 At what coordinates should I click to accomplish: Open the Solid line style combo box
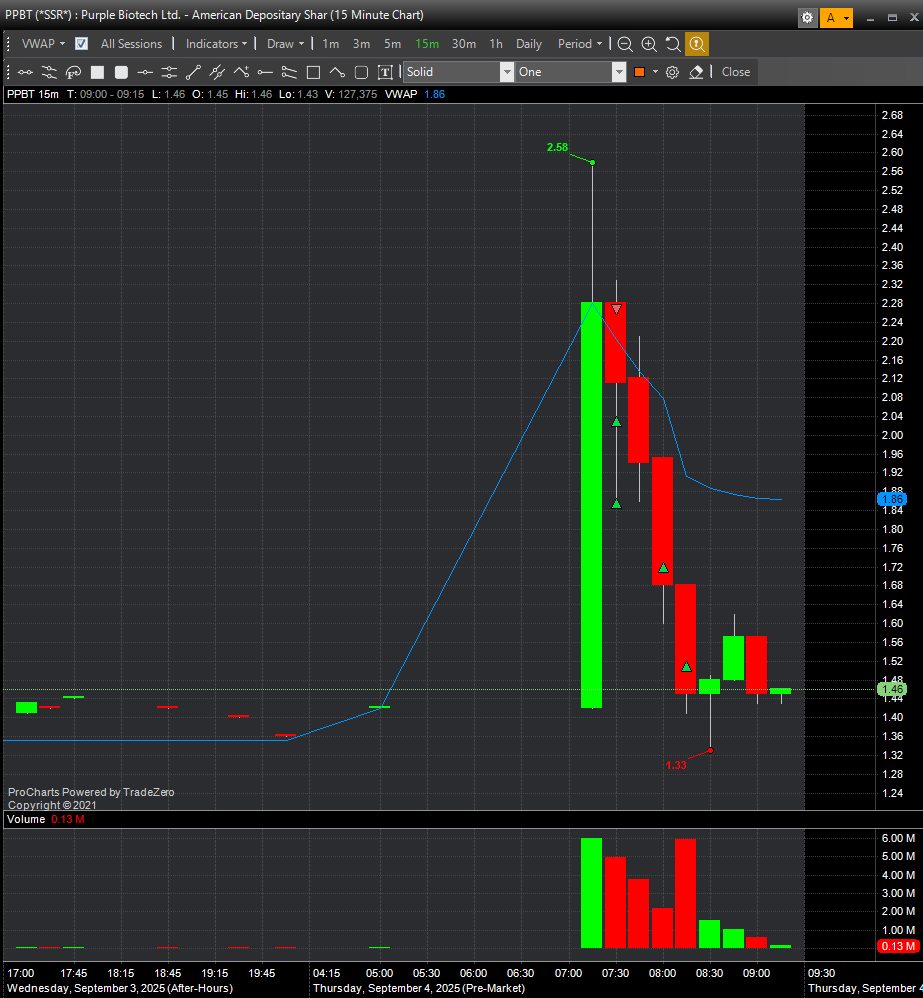[x=458, y=72]
